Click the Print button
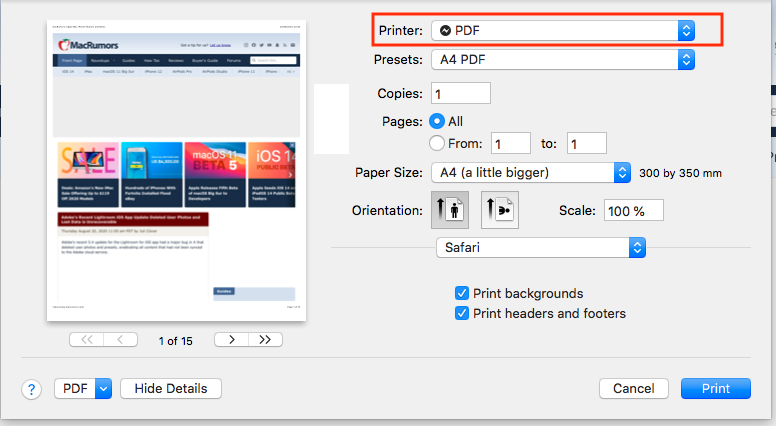 point(716,389)
